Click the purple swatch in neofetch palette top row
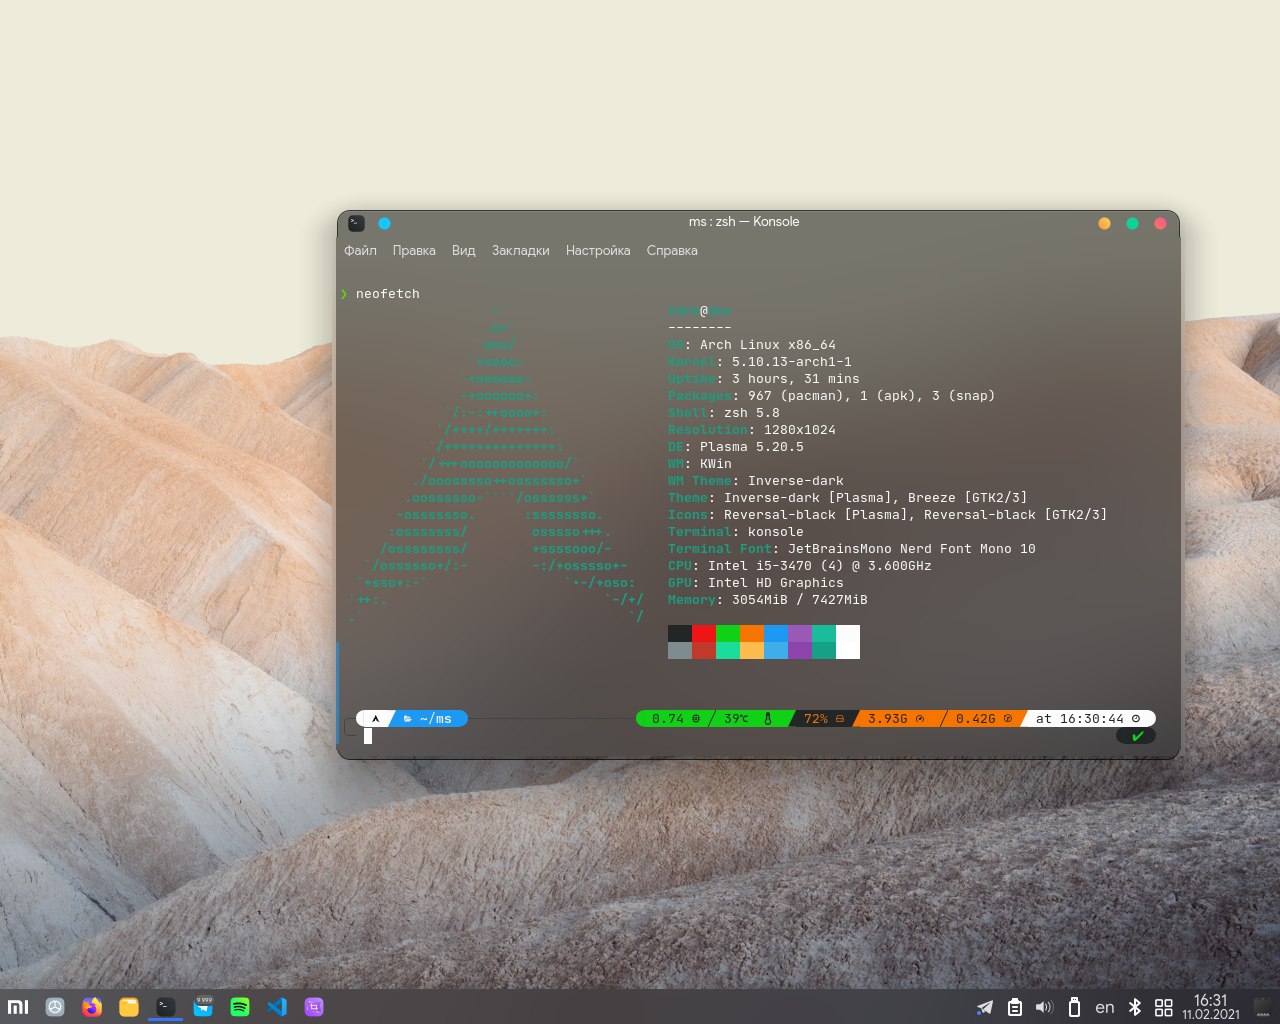The width and height of the screenshot is (1280, 1024). (800, 634)
